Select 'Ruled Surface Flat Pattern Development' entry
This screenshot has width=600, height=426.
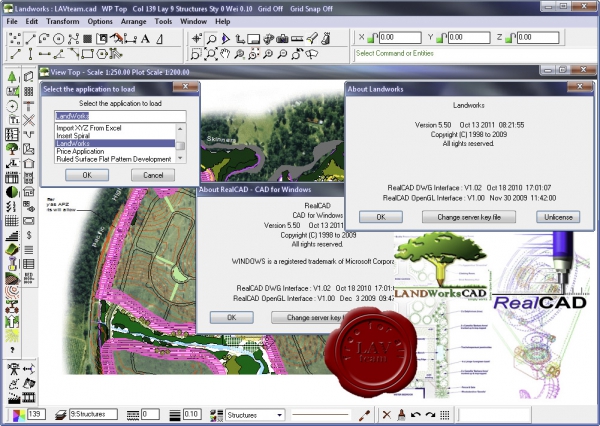(114, 159)
